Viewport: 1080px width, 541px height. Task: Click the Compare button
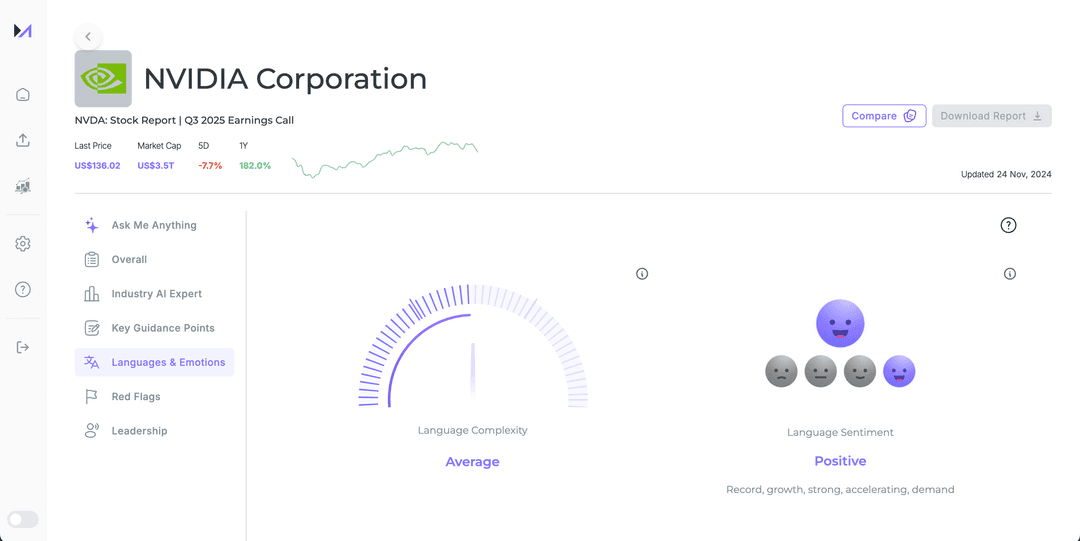[x=884, y=116]
